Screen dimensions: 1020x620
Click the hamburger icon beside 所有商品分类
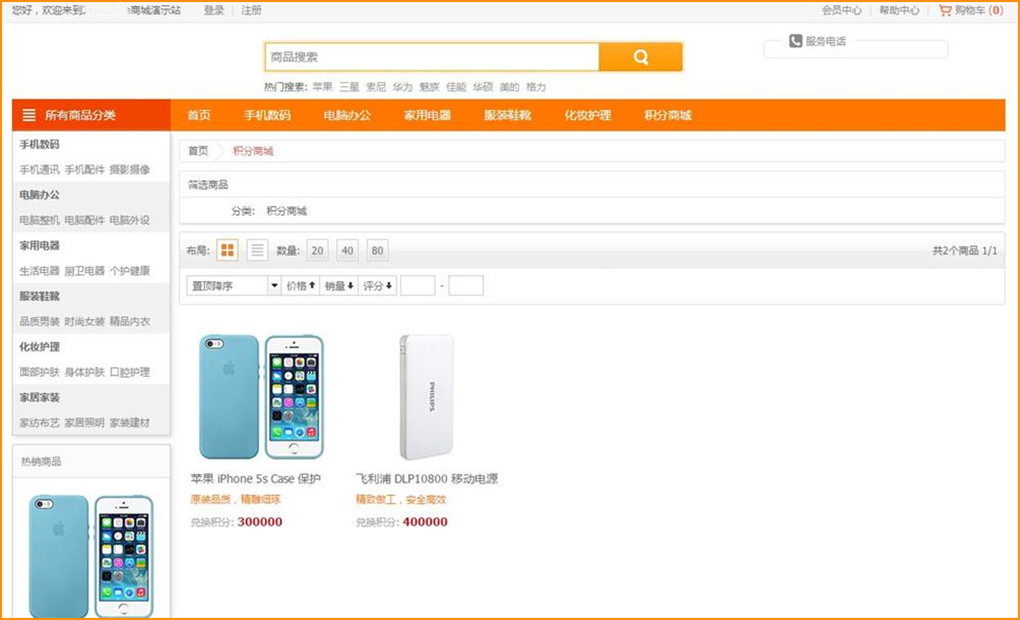tap(29, 115)
